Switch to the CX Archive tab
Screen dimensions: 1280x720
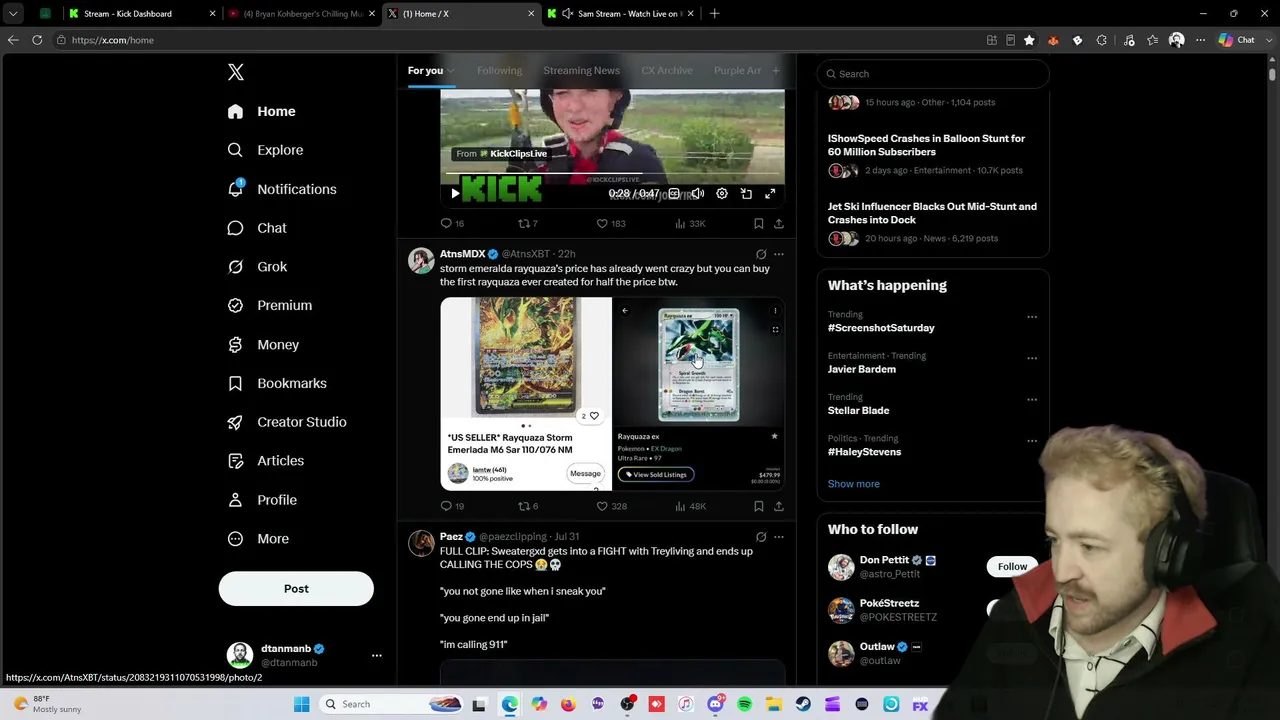(x=667, y=71)
